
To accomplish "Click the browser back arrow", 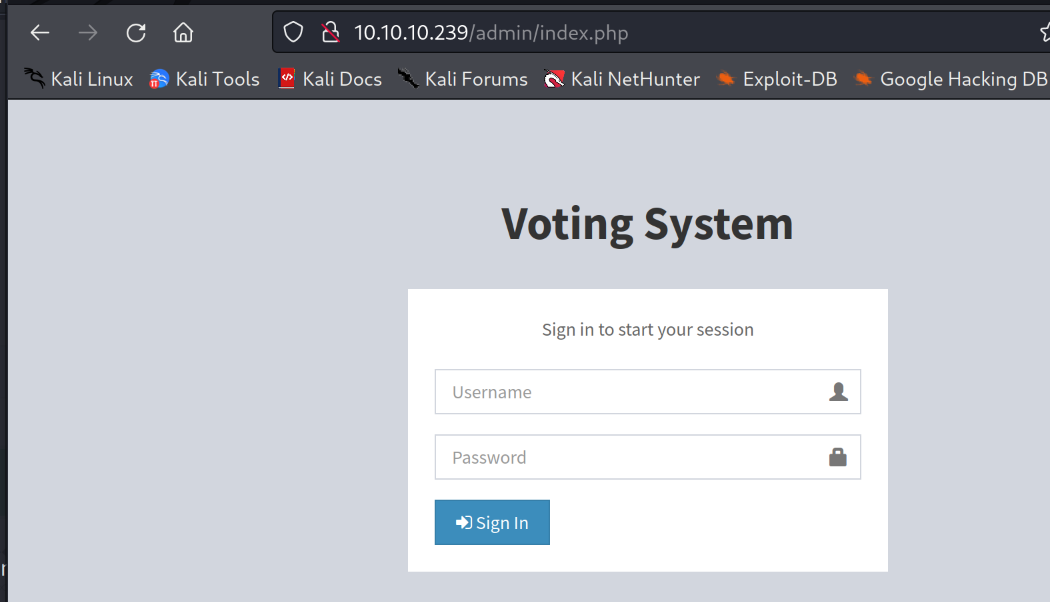I will (x=39, y=33).
